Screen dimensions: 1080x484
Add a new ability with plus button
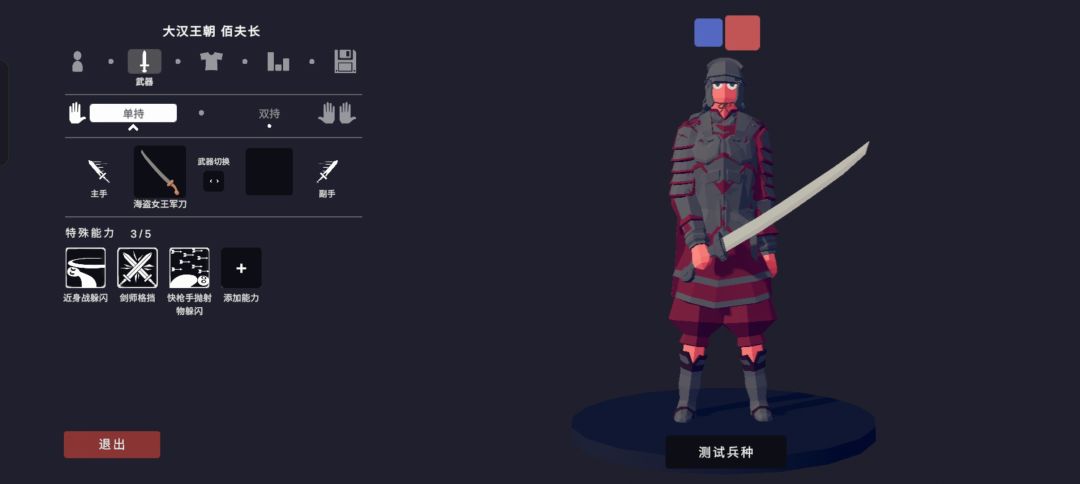(241, 268)
